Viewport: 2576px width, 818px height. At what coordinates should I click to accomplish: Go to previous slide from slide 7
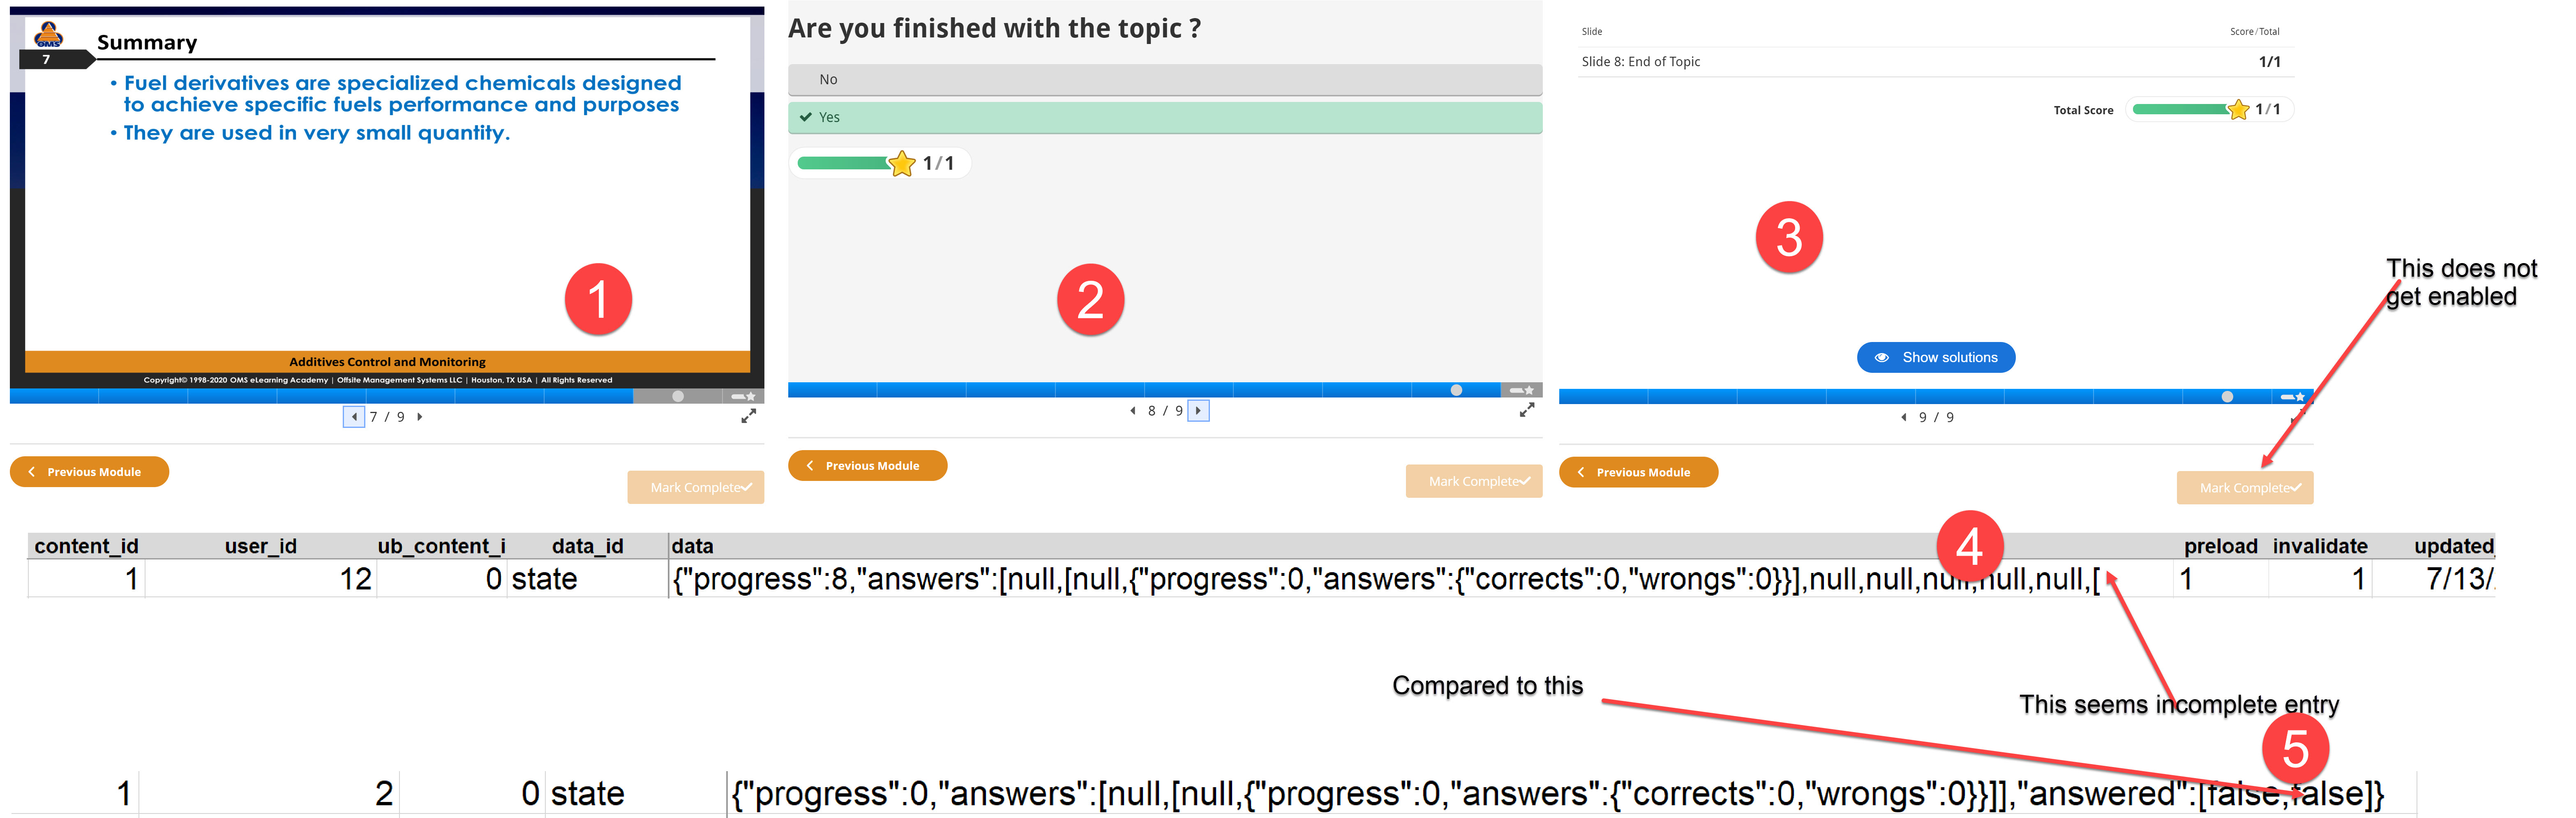pos(354,417)
